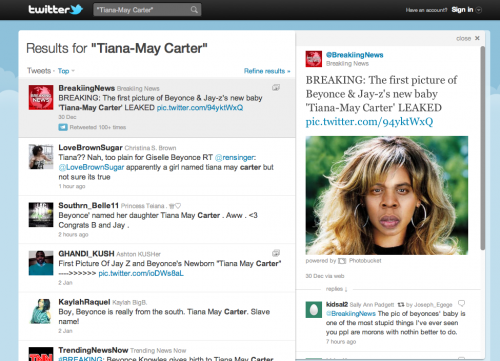
Task: Click BreakiingNews avatar in details pane
Action: pos(314,59)
